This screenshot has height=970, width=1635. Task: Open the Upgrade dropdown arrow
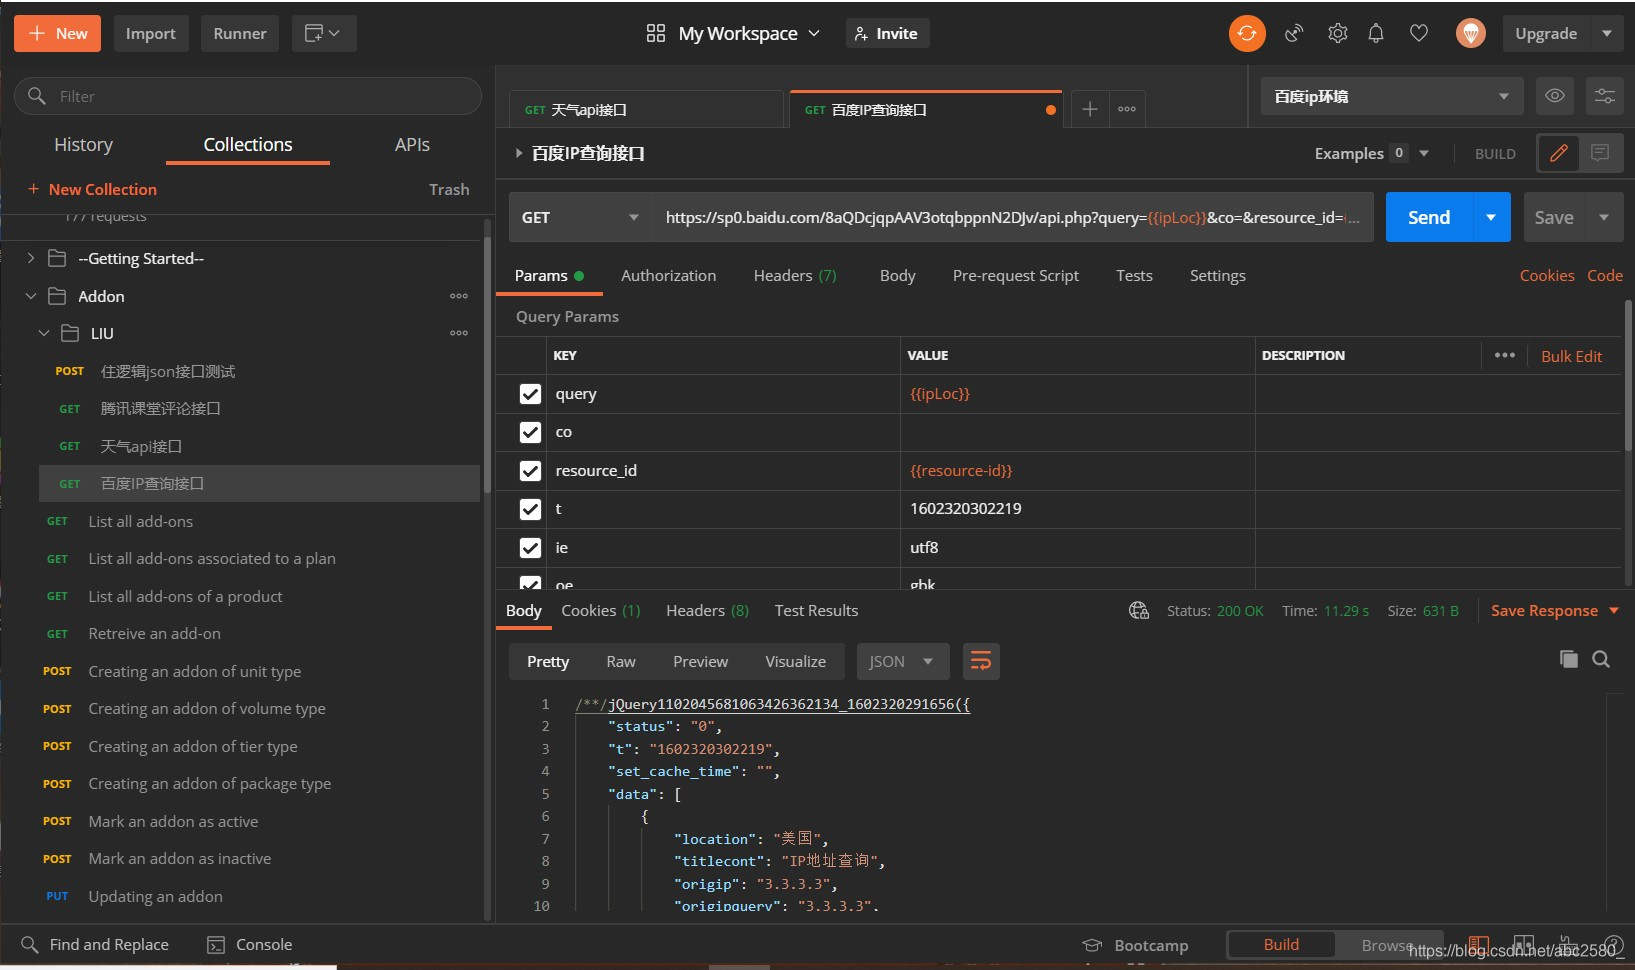(x=1606, y=33)
